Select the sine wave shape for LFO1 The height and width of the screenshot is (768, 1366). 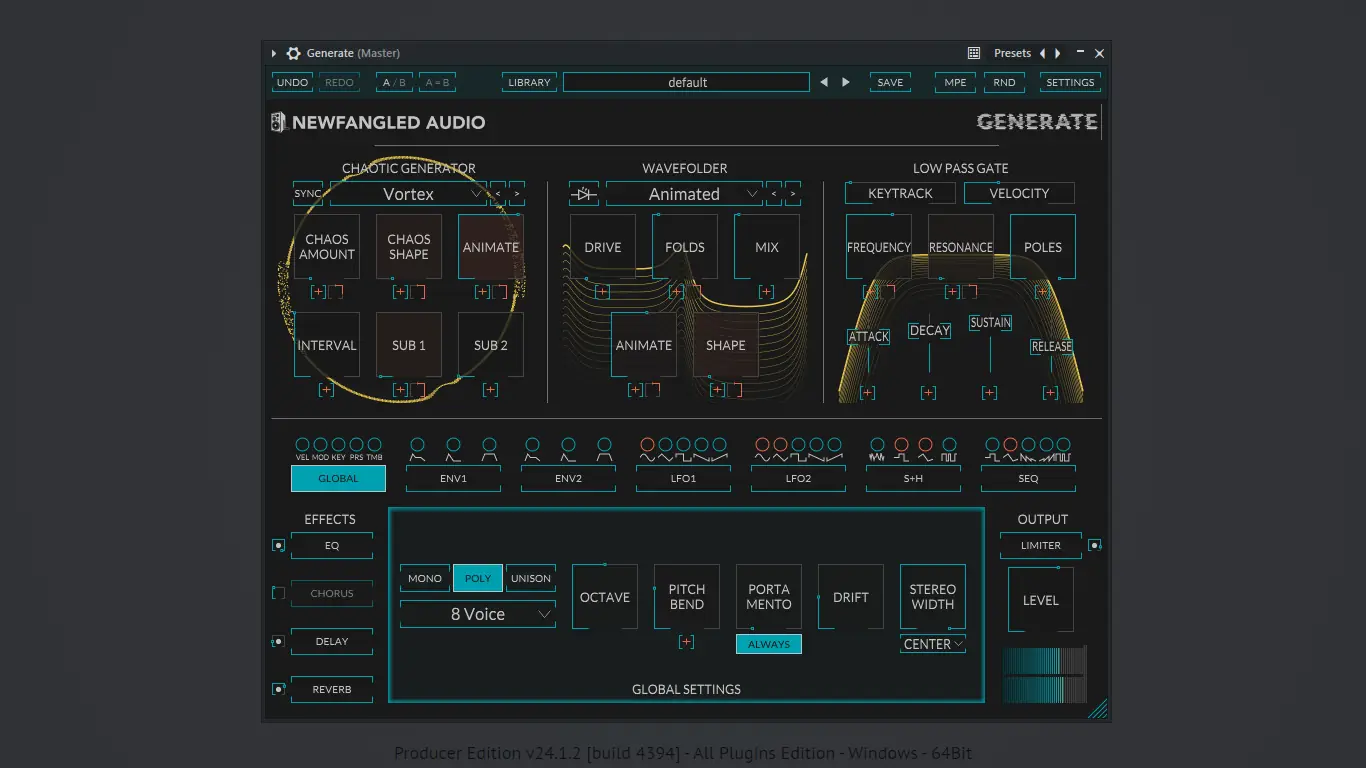pos(648,447)
